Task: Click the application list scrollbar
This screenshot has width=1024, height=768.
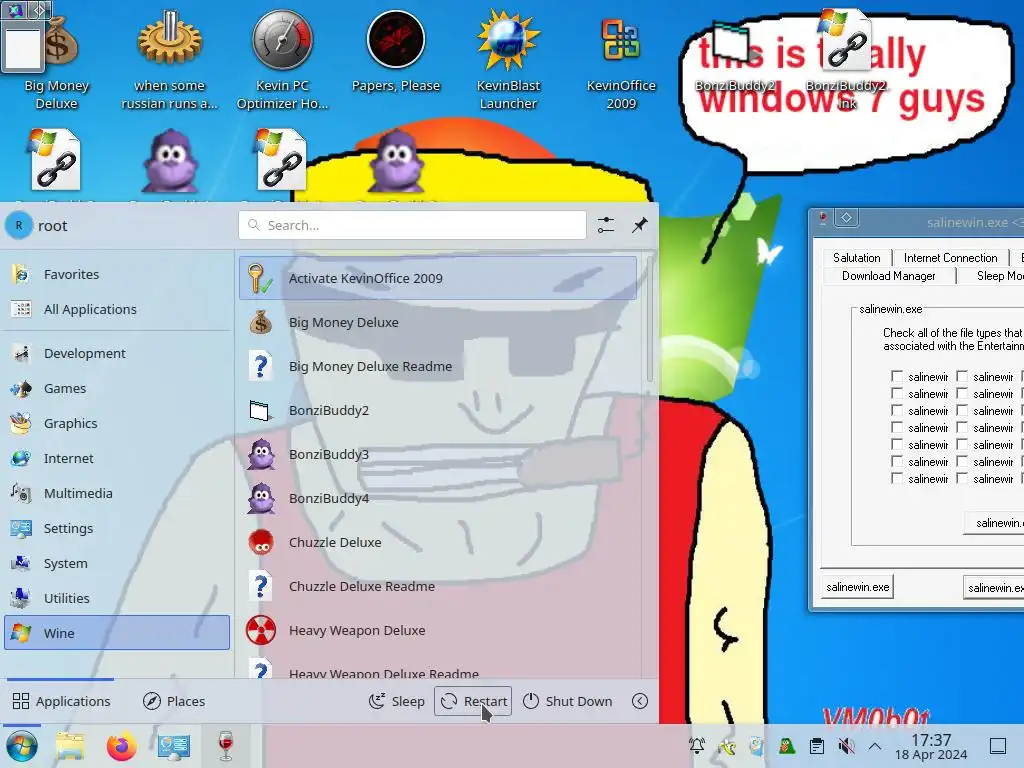Action: click(x=649, y=320)
